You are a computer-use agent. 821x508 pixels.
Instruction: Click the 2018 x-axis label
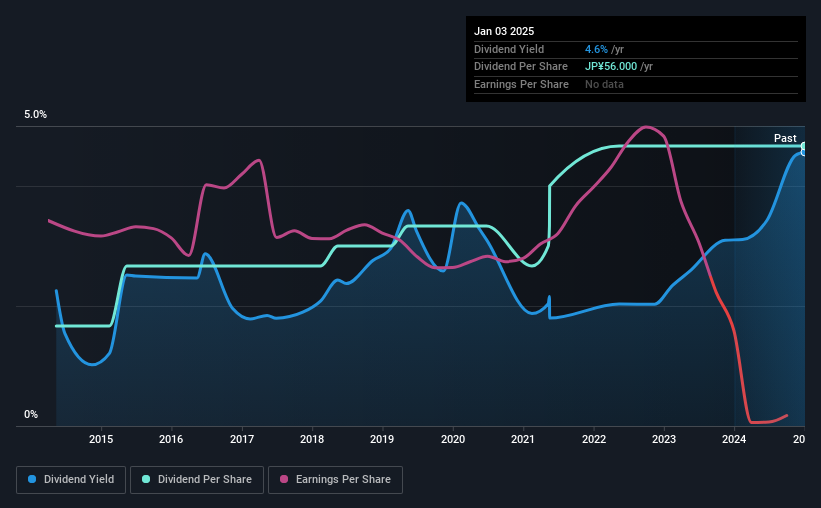(312, 439)
